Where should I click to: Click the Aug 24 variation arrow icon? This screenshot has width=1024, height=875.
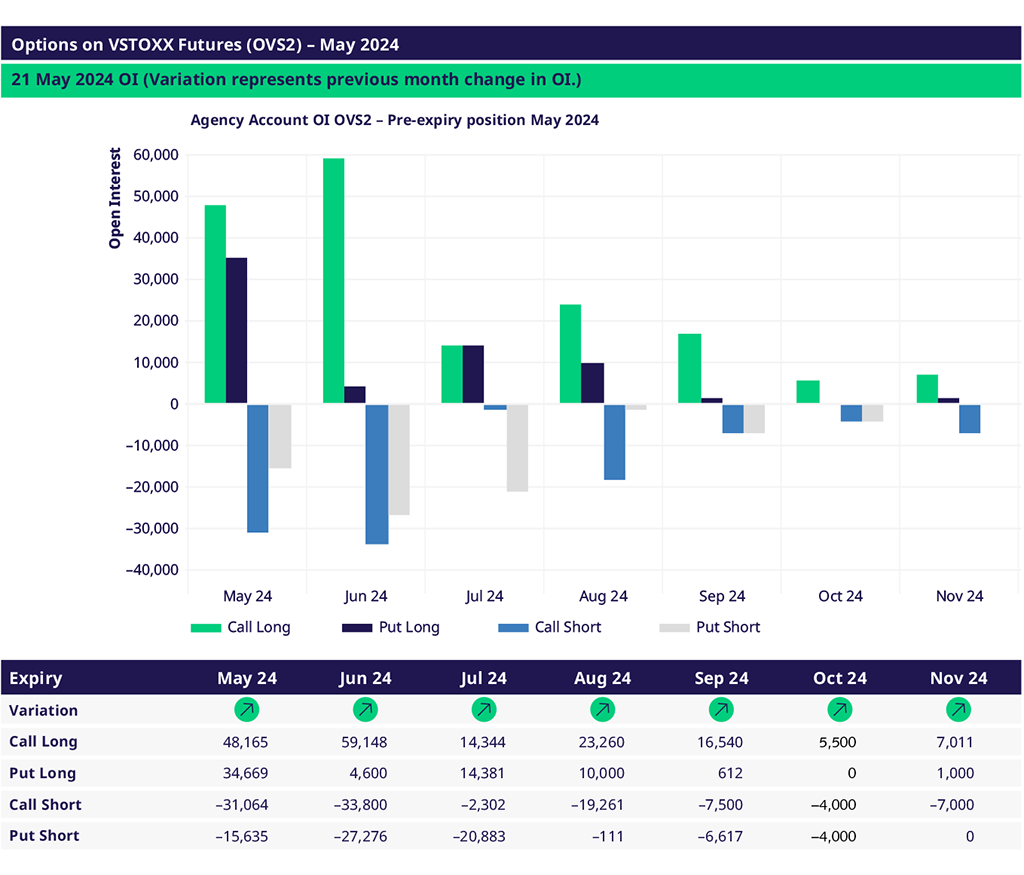602,710
